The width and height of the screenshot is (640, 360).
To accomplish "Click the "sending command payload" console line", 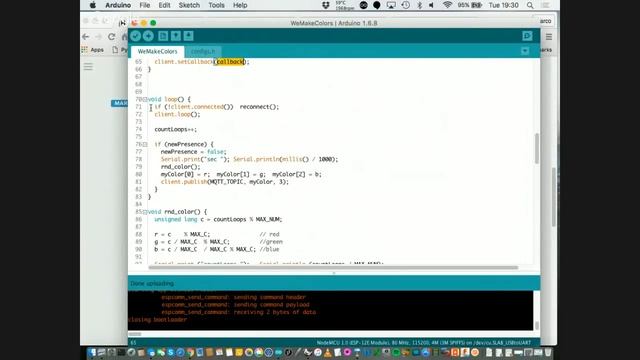I will pos(235,305).
